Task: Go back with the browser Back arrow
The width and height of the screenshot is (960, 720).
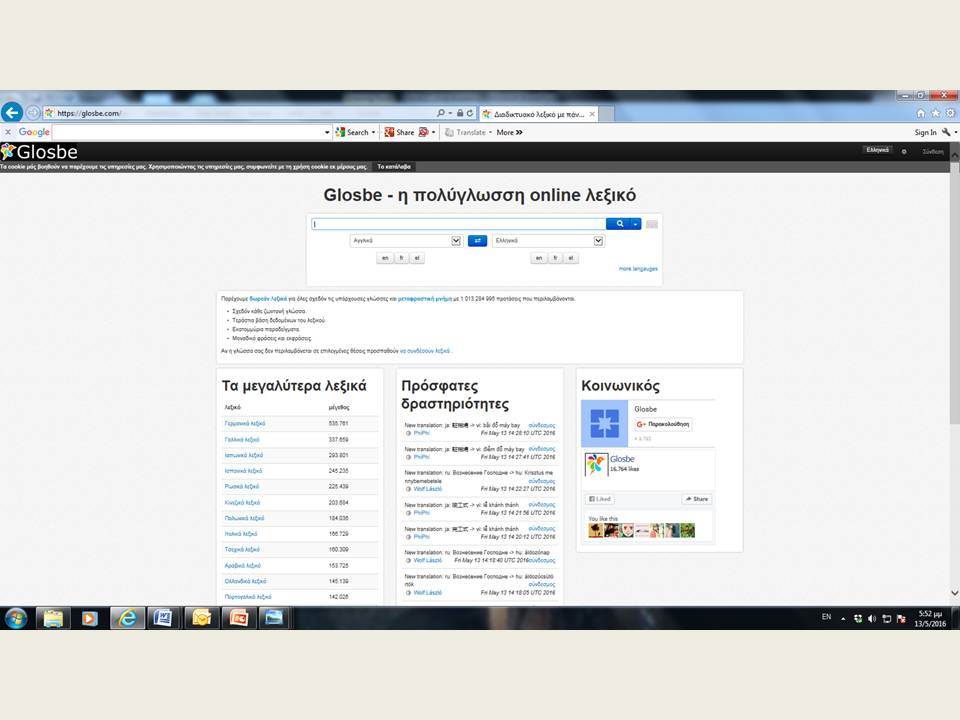Action: pyautogui.click(x=12, y=113)
